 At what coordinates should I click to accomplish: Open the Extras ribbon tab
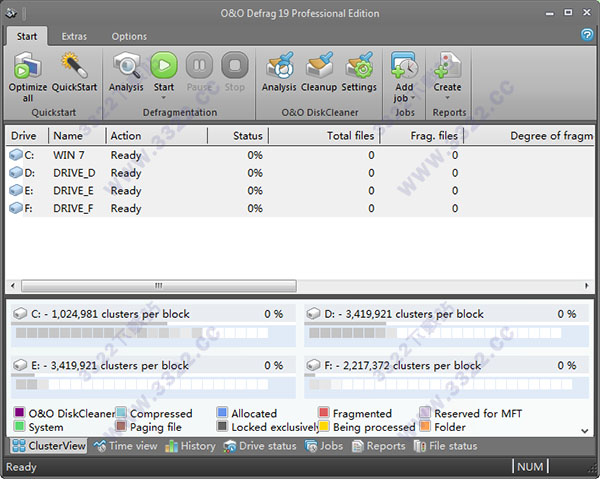point(74,36)
